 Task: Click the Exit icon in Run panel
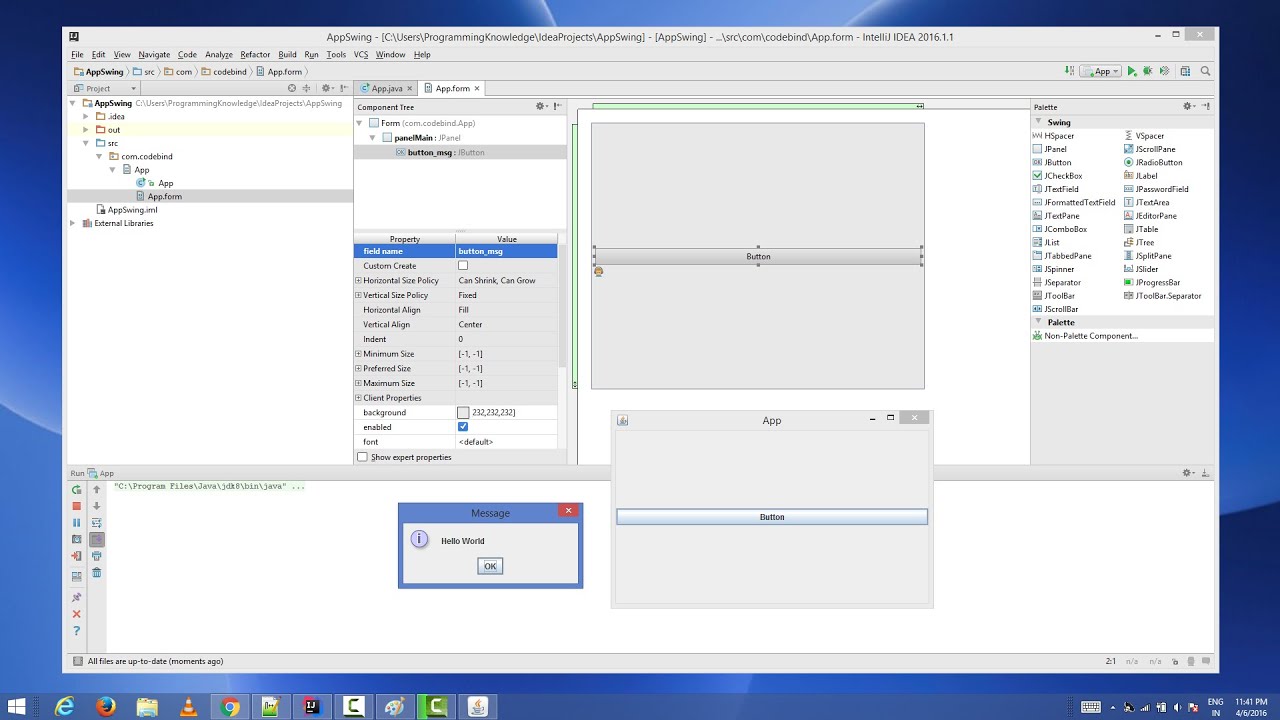[x=76, y=556]
